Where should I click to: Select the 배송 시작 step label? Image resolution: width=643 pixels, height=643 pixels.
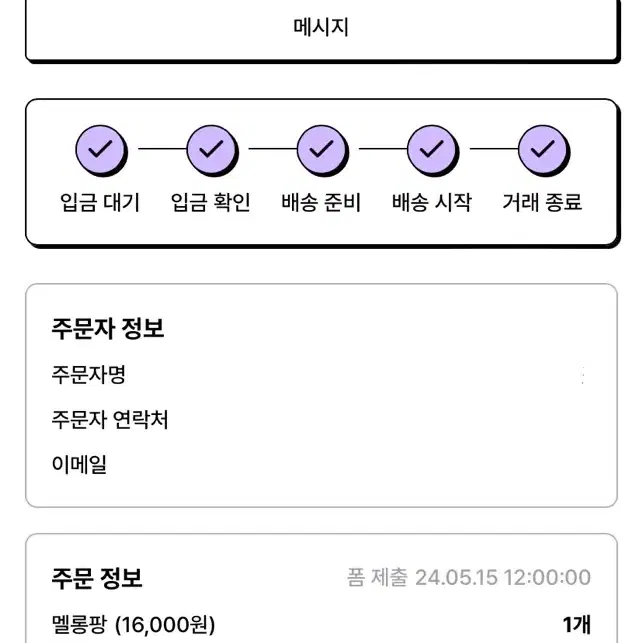tap(432, 202)
